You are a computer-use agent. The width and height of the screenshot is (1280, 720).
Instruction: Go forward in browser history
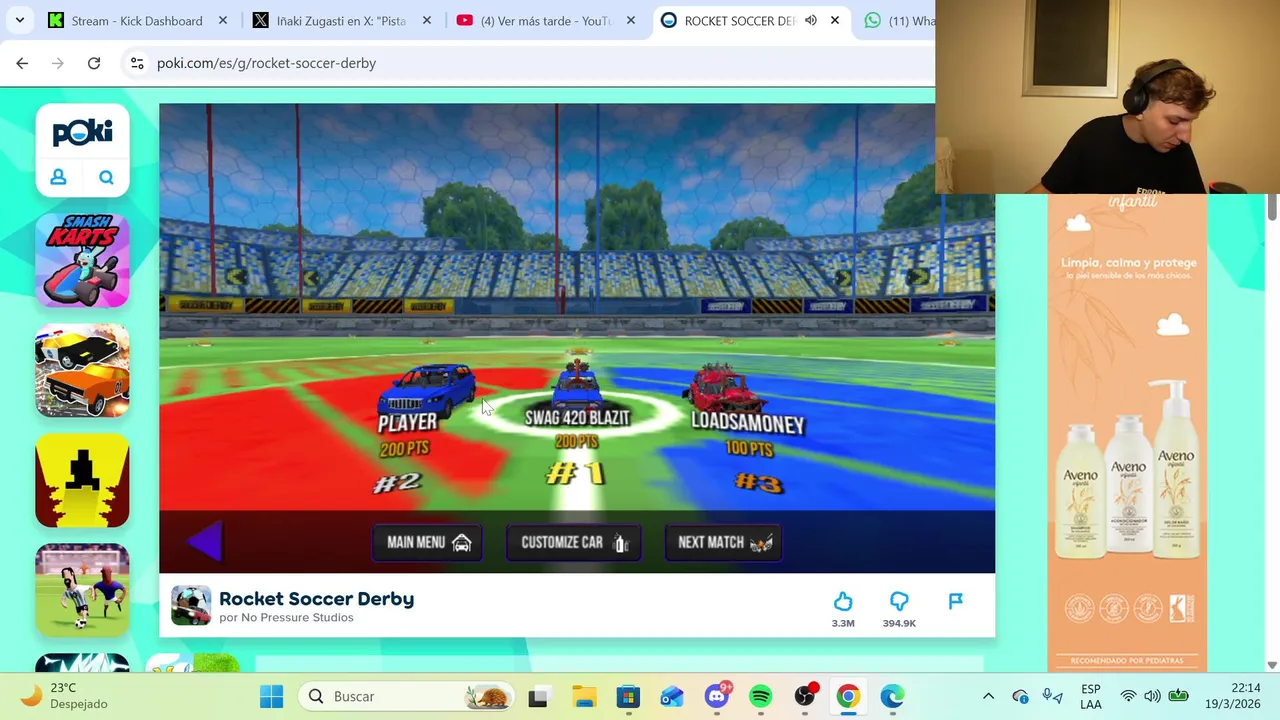coord(58,63)
